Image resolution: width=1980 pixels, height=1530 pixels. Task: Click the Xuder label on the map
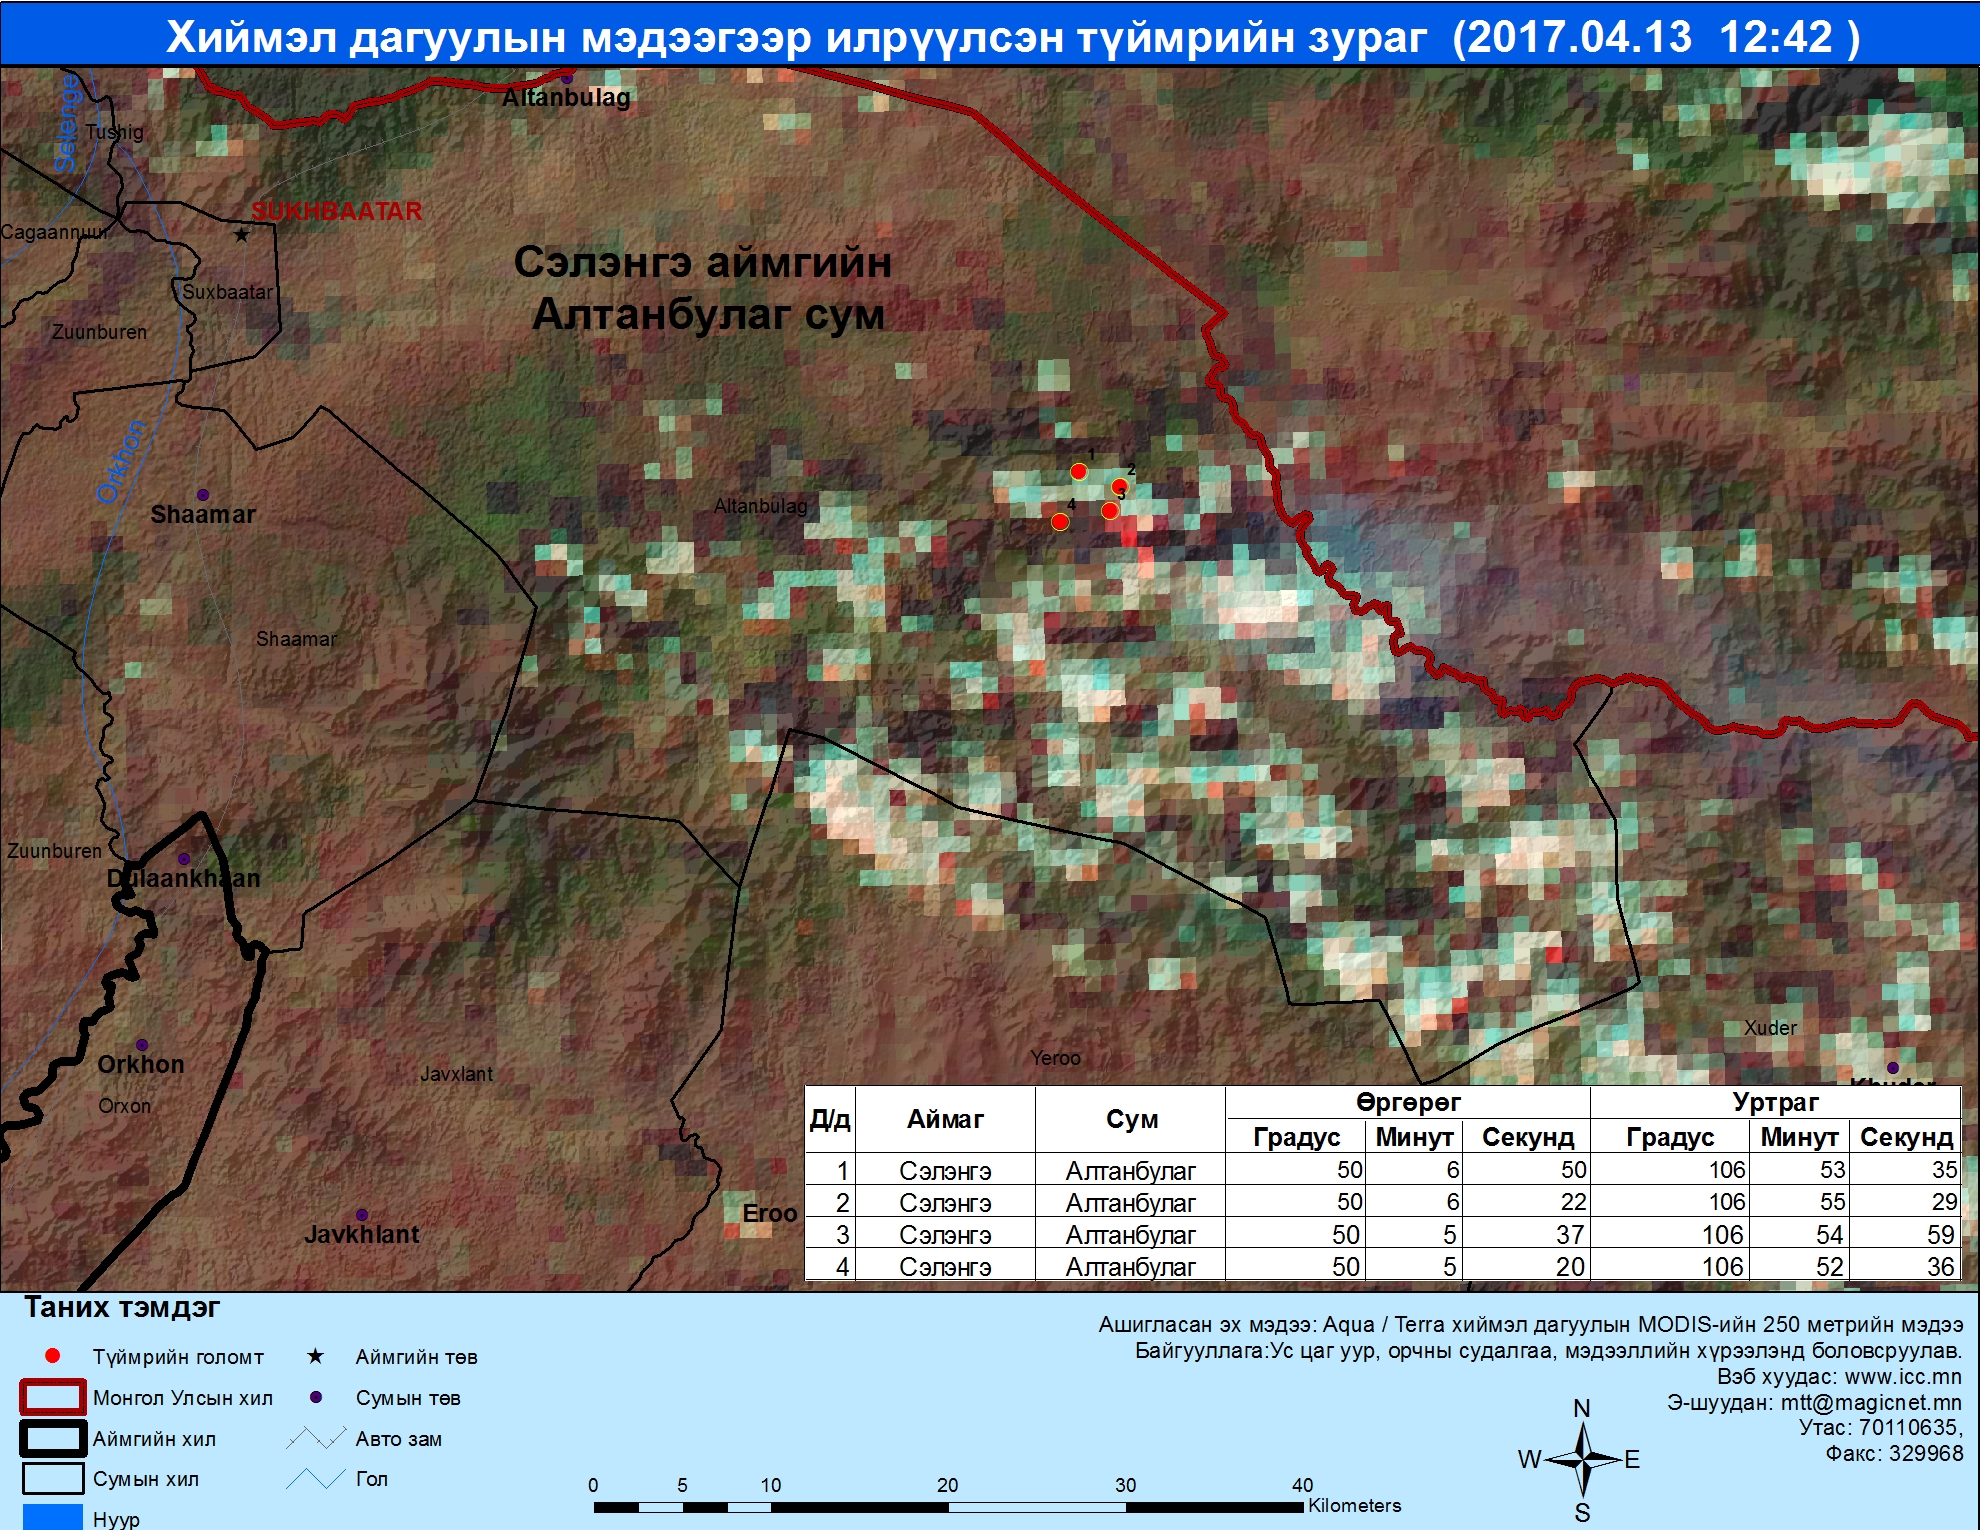click(1771, 1028)
